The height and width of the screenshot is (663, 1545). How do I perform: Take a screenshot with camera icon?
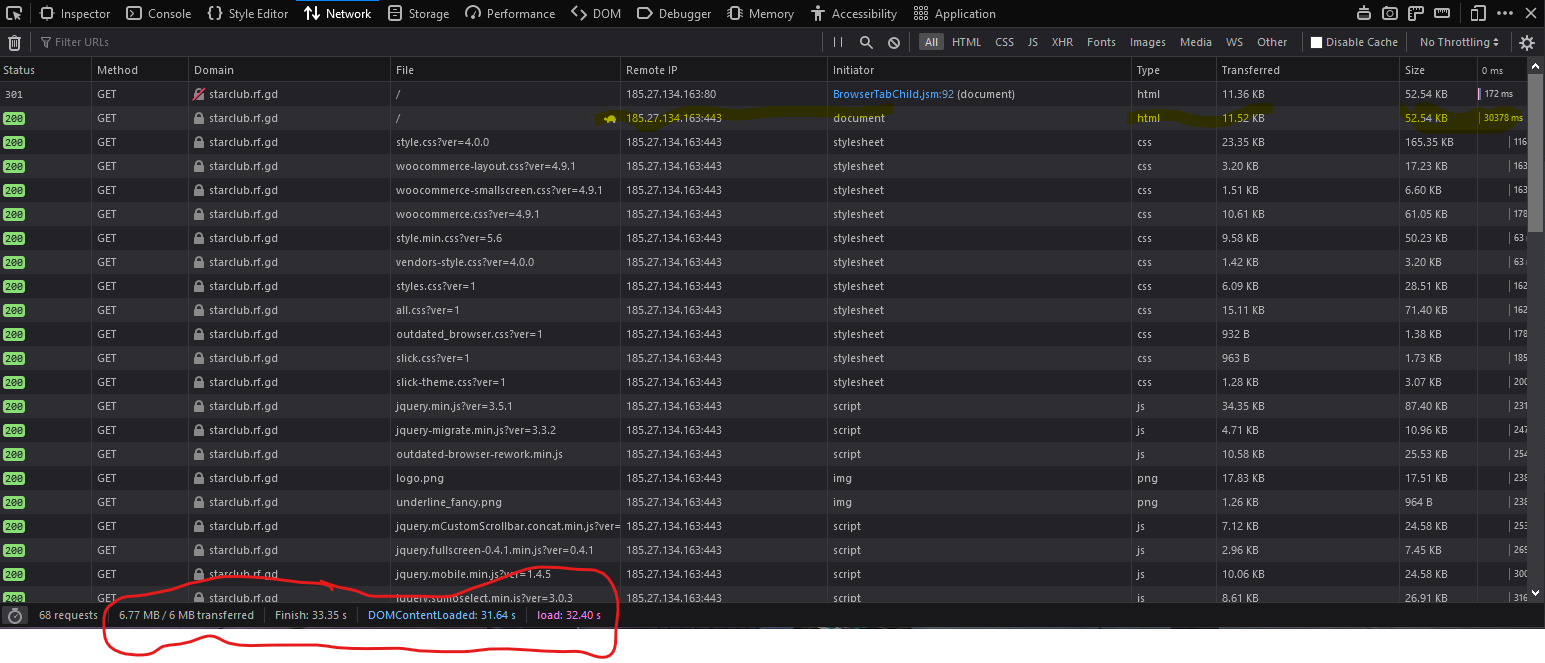point(1390,13)
